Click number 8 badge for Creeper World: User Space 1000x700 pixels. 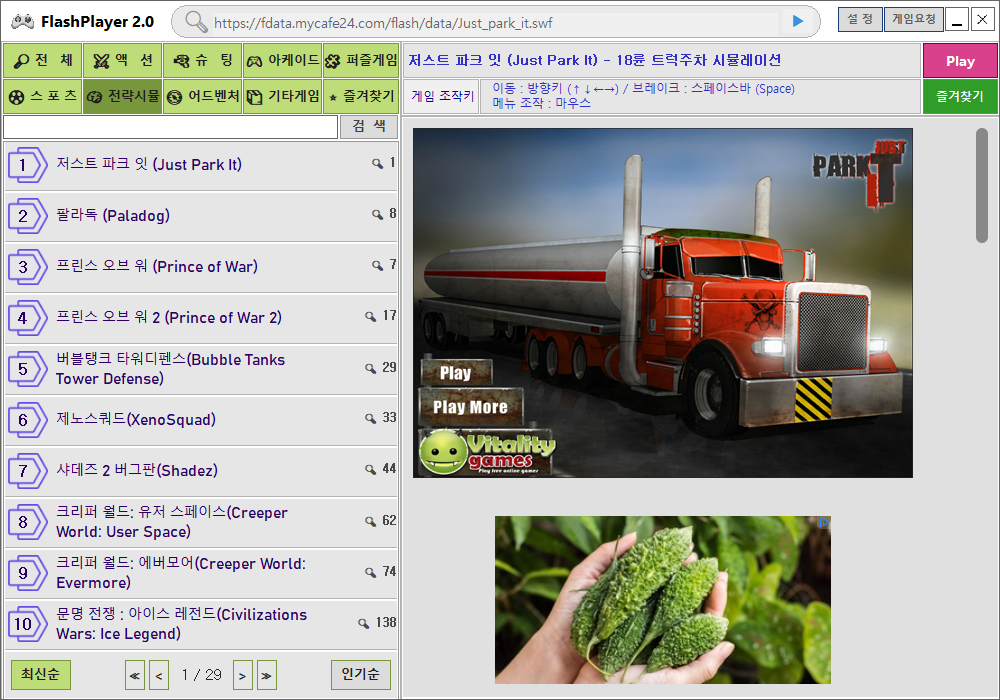(27, 522)
